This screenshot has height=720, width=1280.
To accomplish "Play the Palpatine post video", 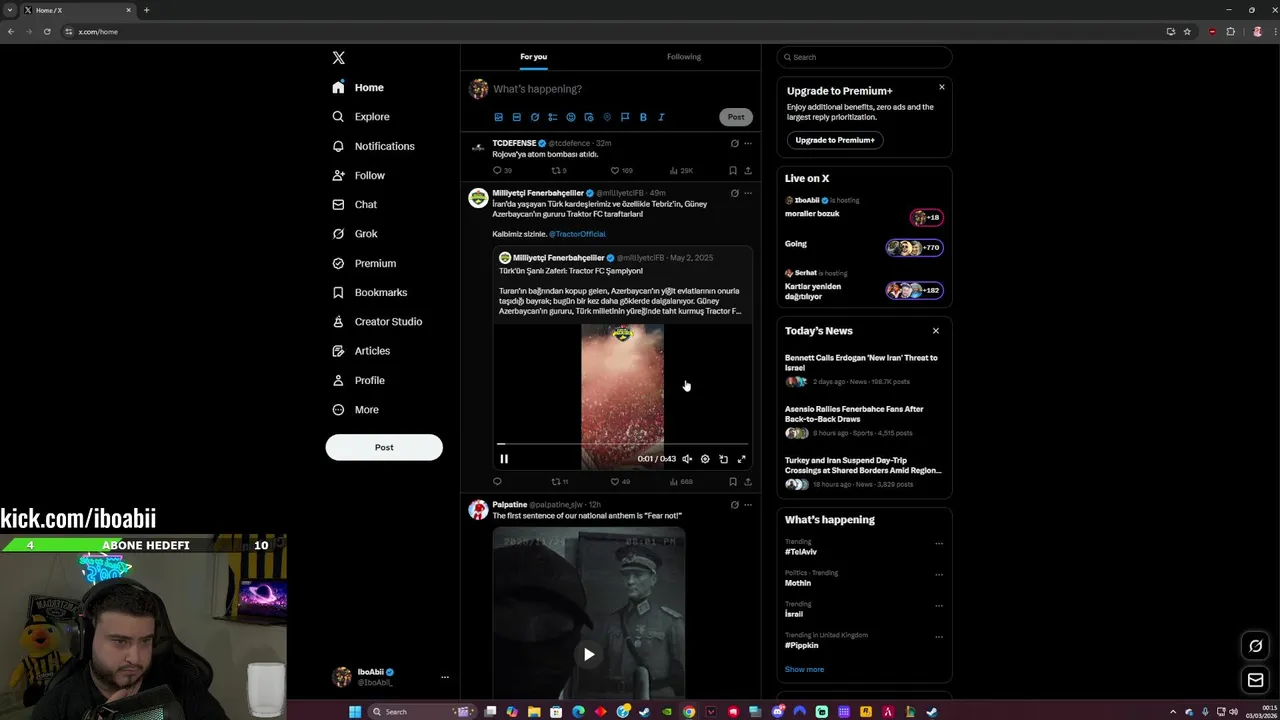I will [589, 654].
